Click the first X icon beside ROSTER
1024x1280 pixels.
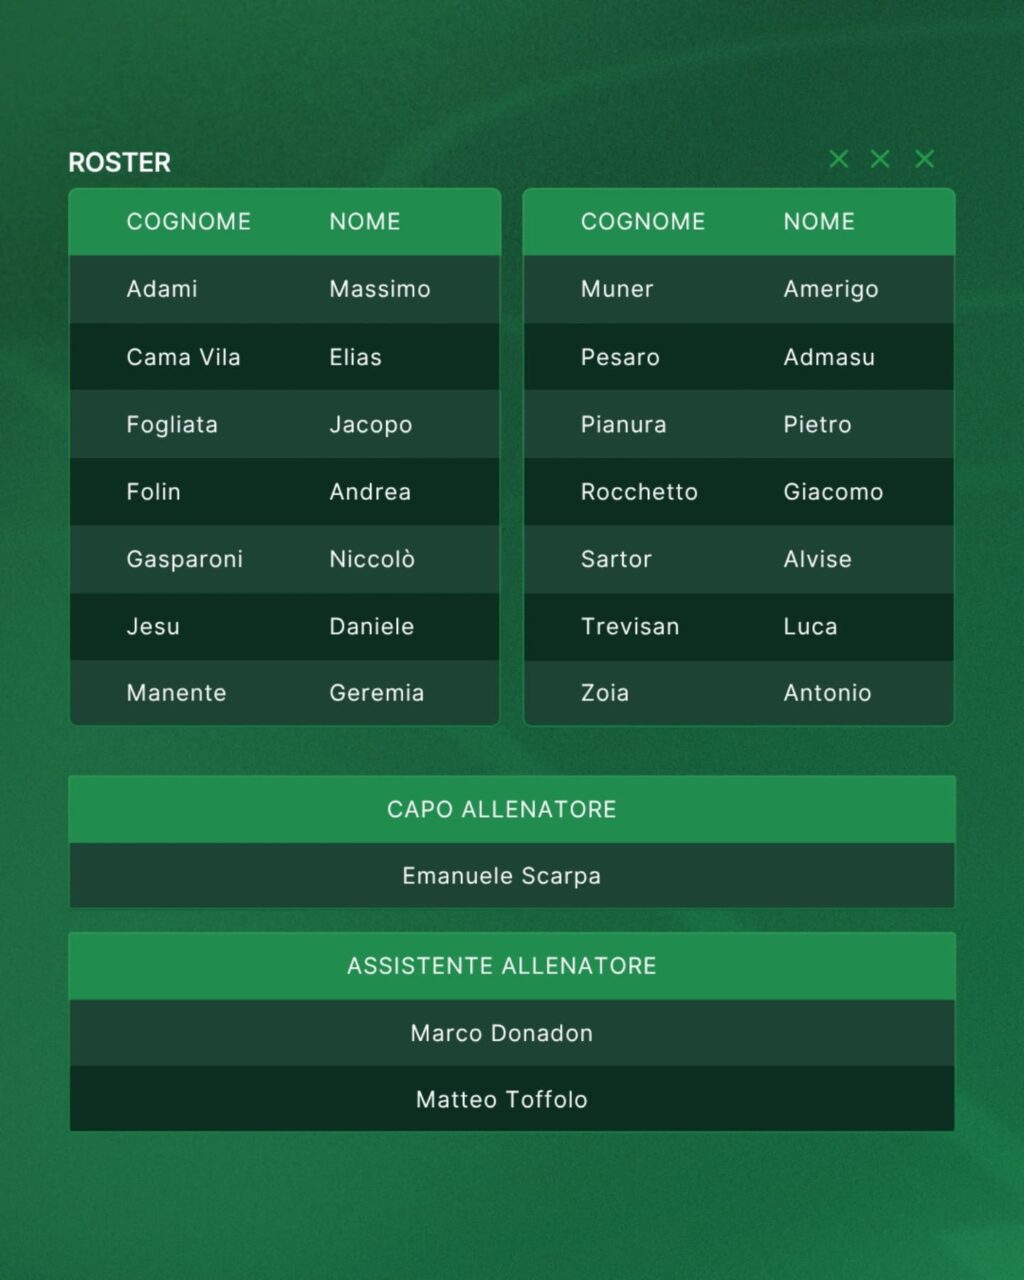[x=839, y=159]
